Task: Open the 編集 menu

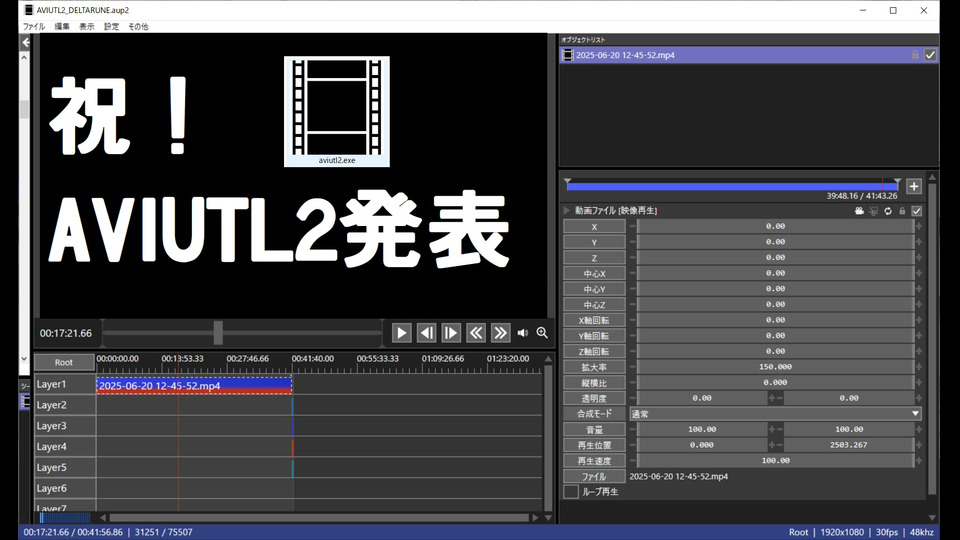Action: coord(62,26)
